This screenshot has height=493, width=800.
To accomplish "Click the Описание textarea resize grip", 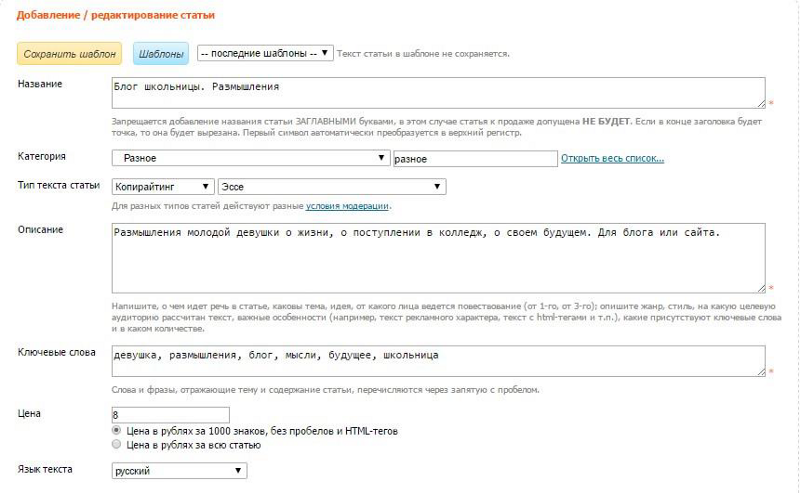I will point(761,287).
